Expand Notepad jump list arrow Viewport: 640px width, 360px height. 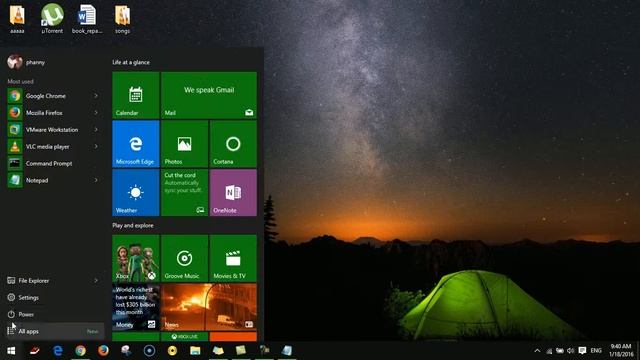[96, 180]
